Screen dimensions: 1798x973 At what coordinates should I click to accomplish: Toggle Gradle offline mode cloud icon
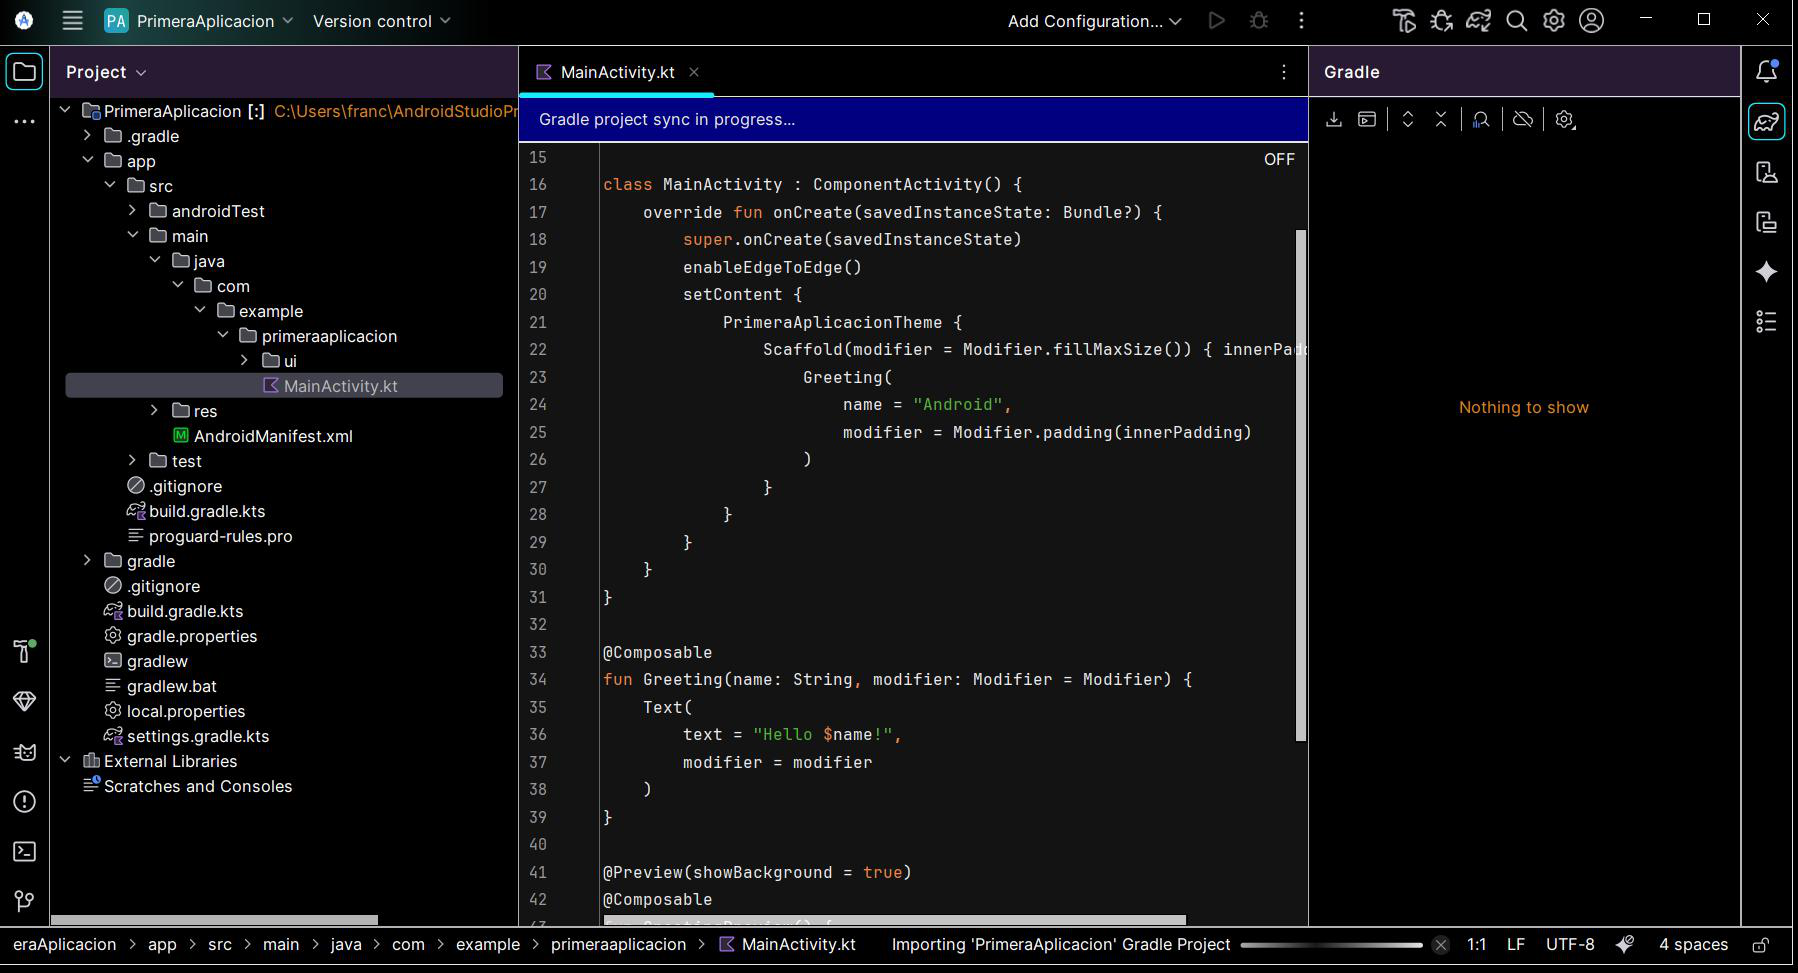[x=1523, y=120]
